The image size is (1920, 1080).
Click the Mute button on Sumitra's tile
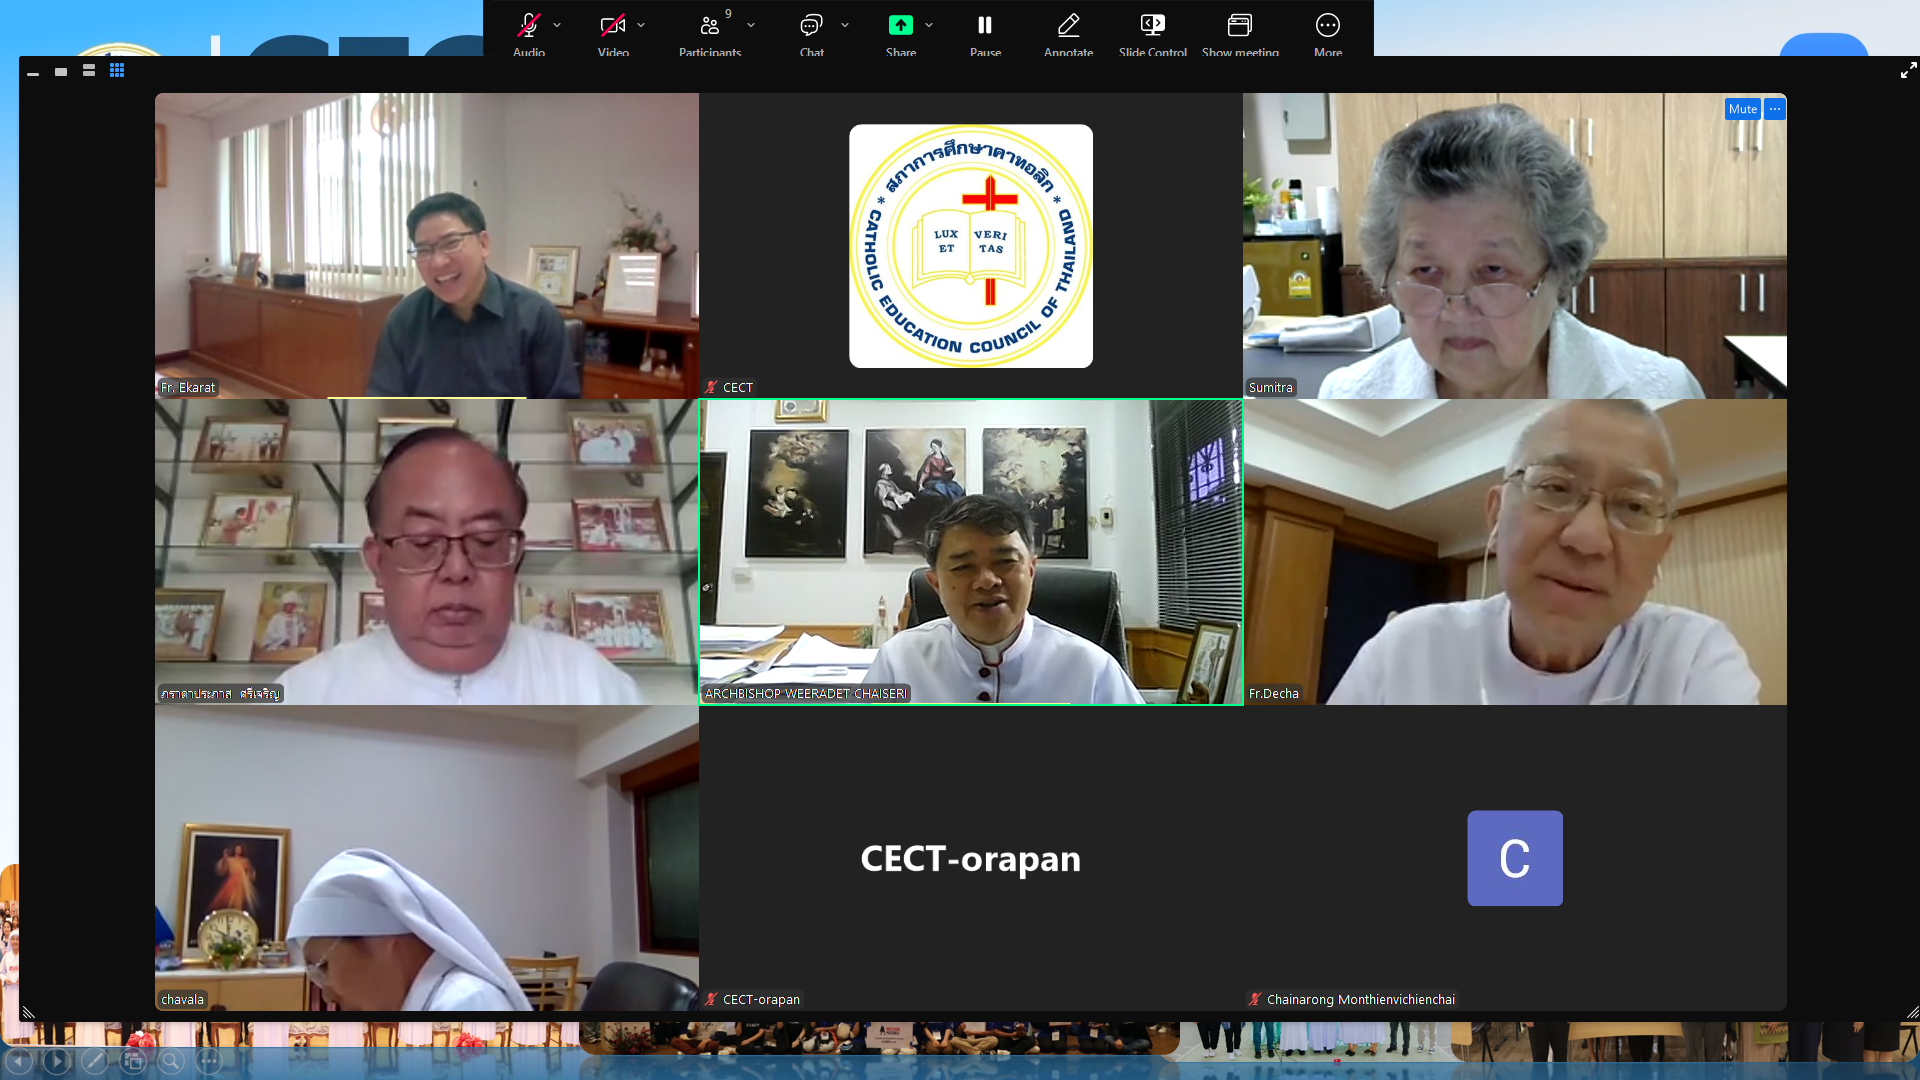[x=1742, y=109]
